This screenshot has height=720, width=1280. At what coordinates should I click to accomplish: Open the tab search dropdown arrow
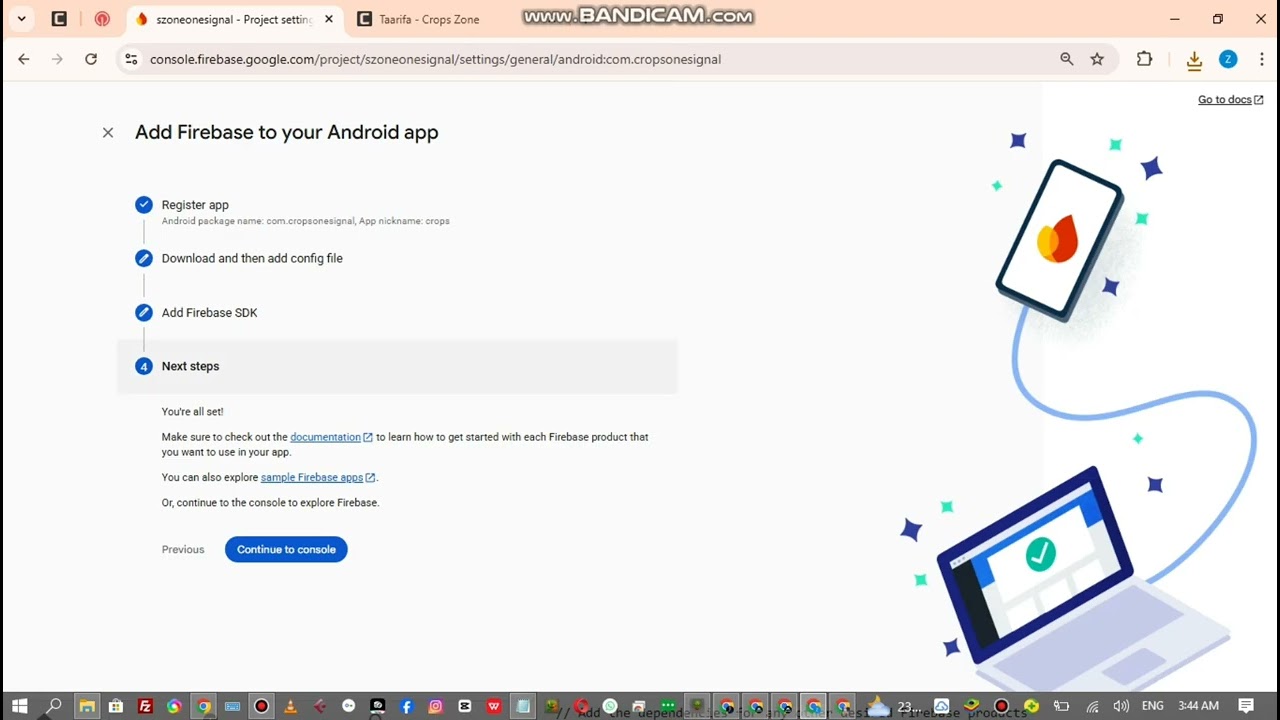pos(21,19)
